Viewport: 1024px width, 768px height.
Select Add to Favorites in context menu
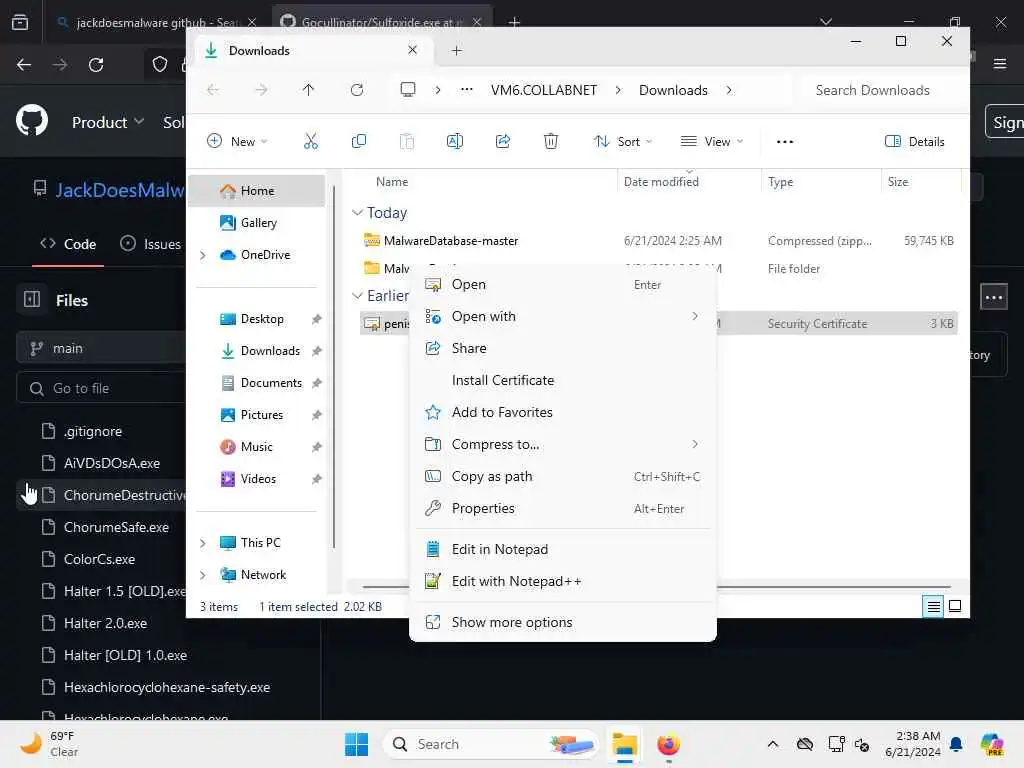(x=562, y=413)
